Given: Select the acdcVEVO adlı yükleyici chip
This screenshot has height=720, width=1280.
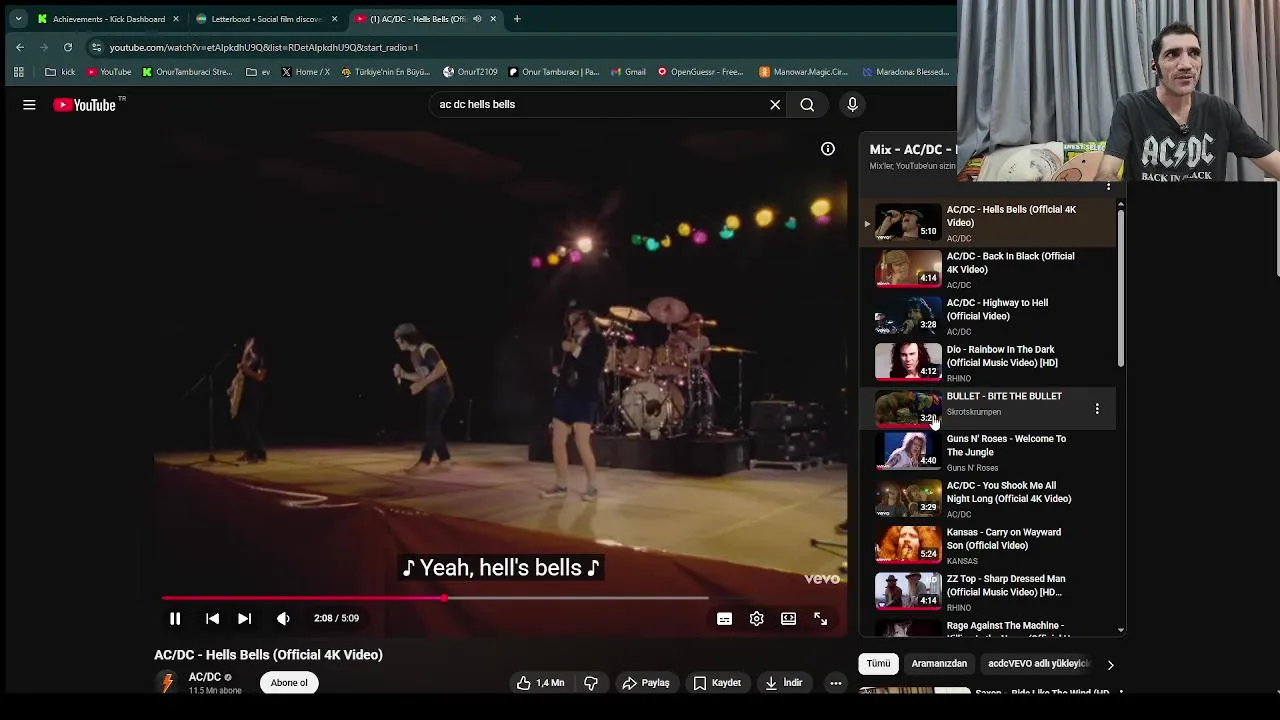Looking at the screenshot, I should click(1037, 664).
